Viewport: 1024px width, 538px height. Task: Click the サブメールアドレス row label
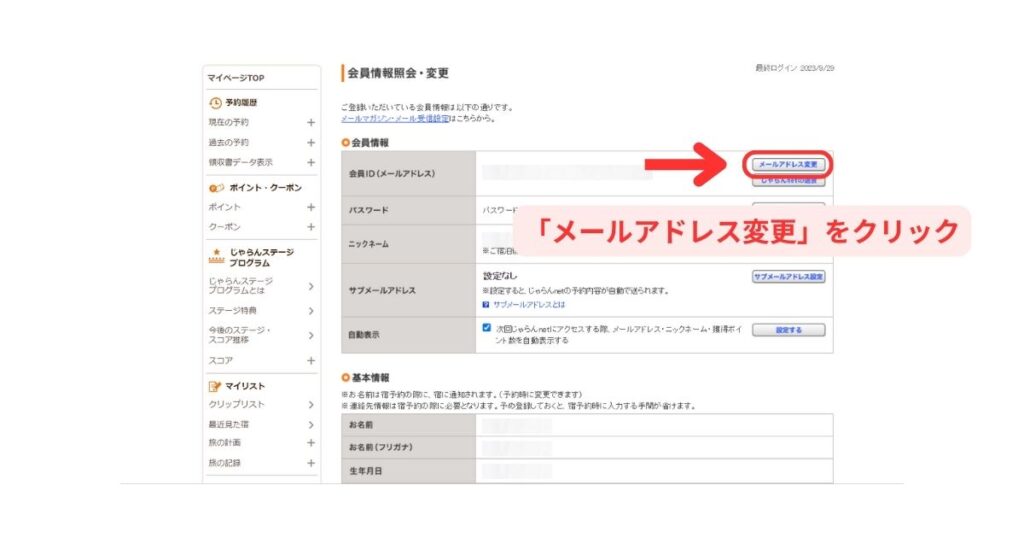[382, 291]
